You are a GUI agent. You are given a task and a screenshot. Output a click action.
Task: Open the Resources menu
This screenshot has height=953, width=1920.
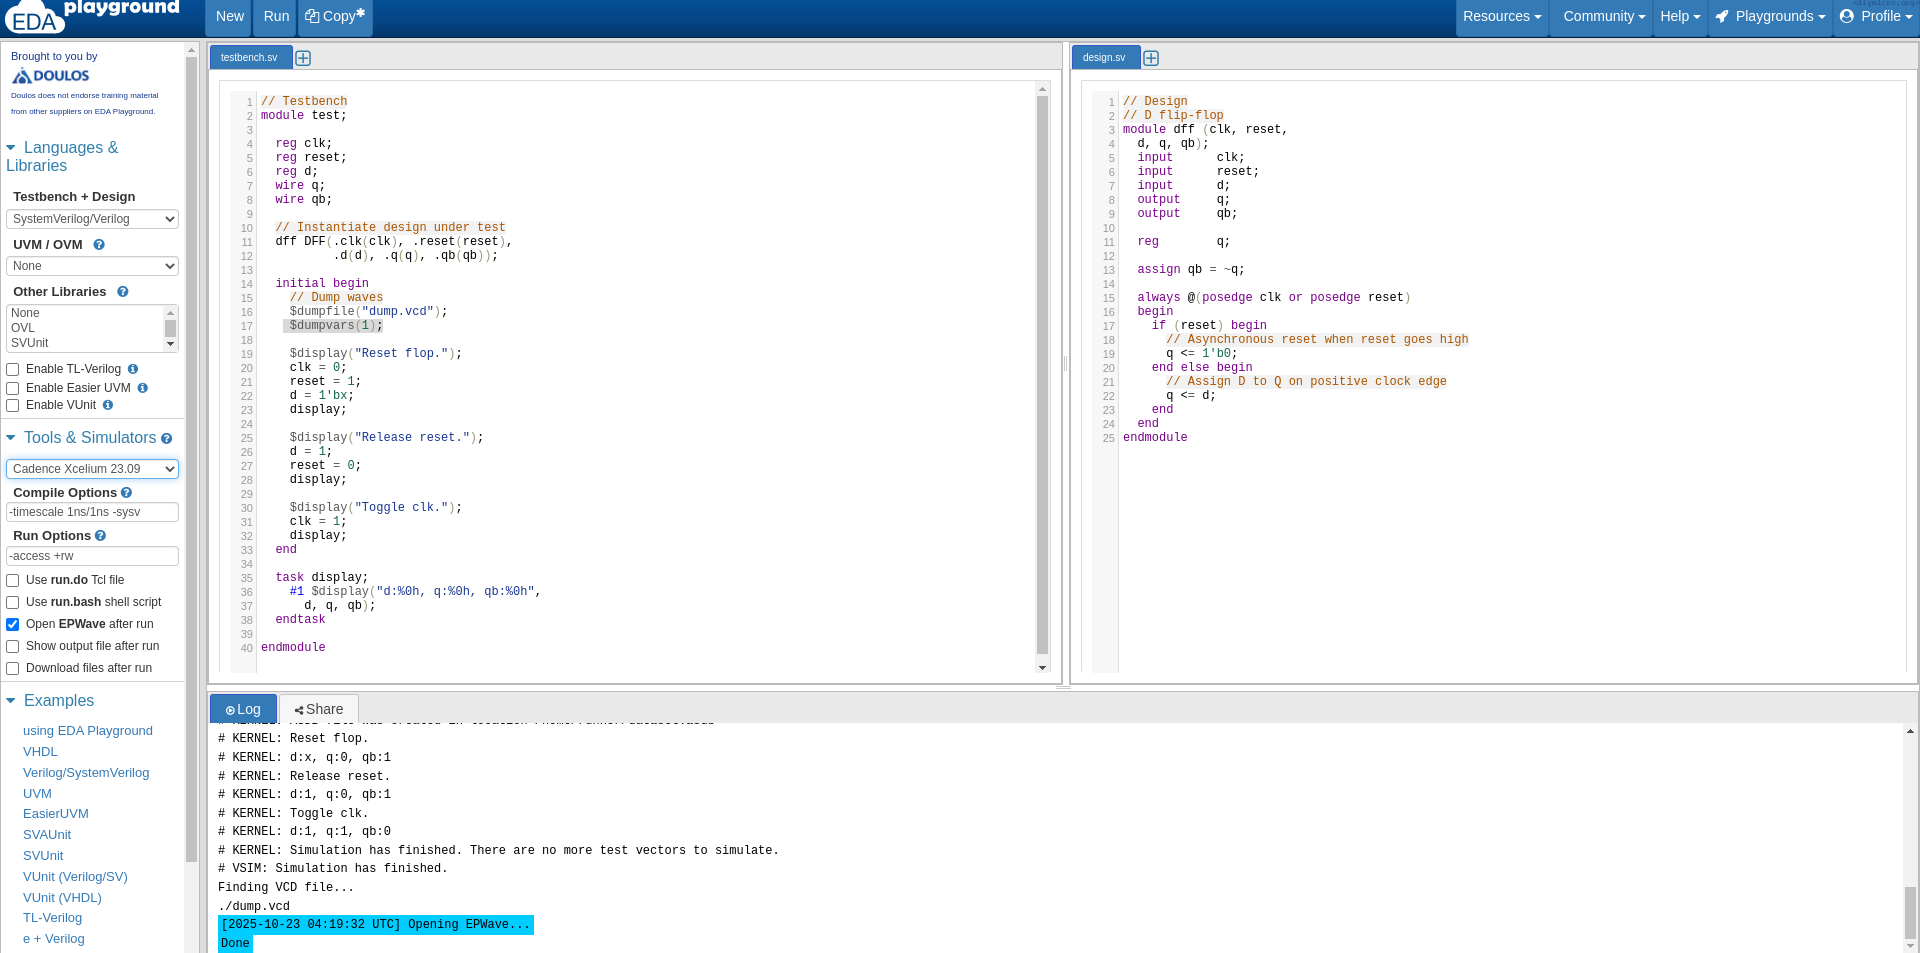tap(1501, 17)
